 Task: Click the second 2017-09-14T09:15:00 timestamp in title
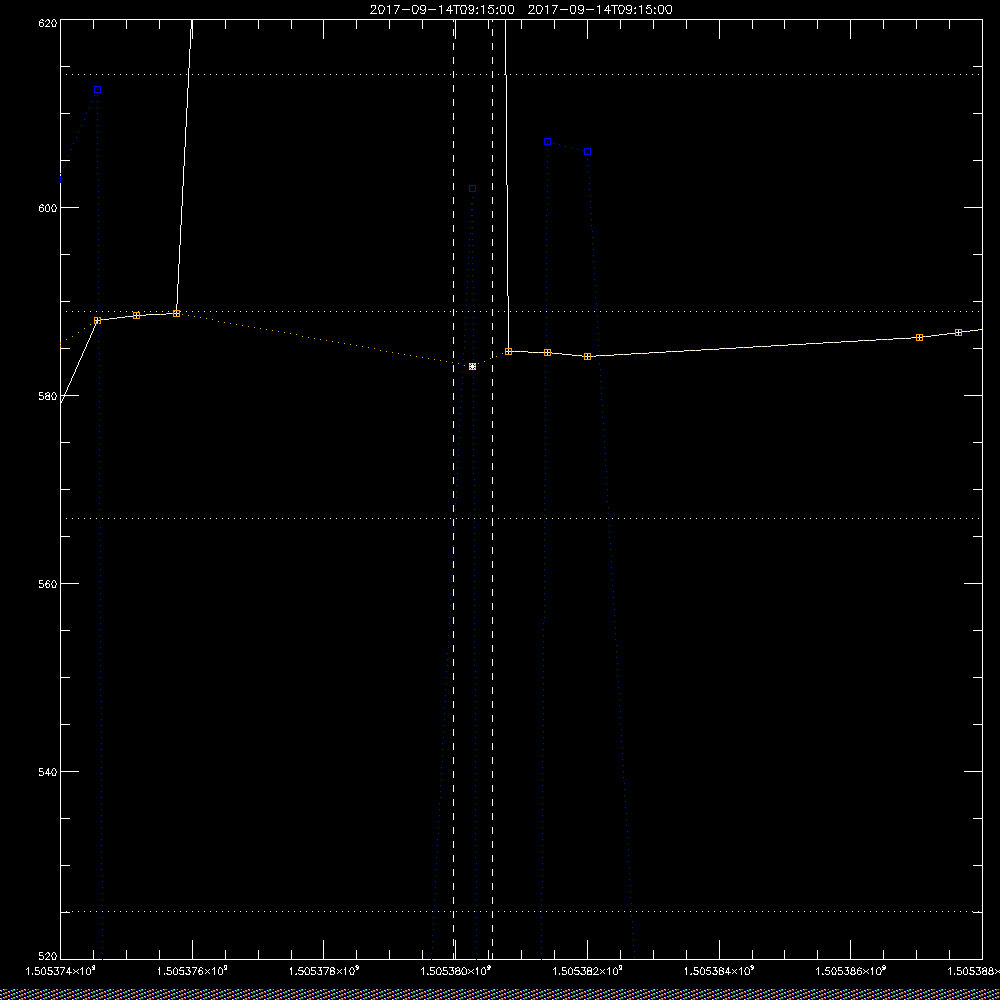coord(600,10)
